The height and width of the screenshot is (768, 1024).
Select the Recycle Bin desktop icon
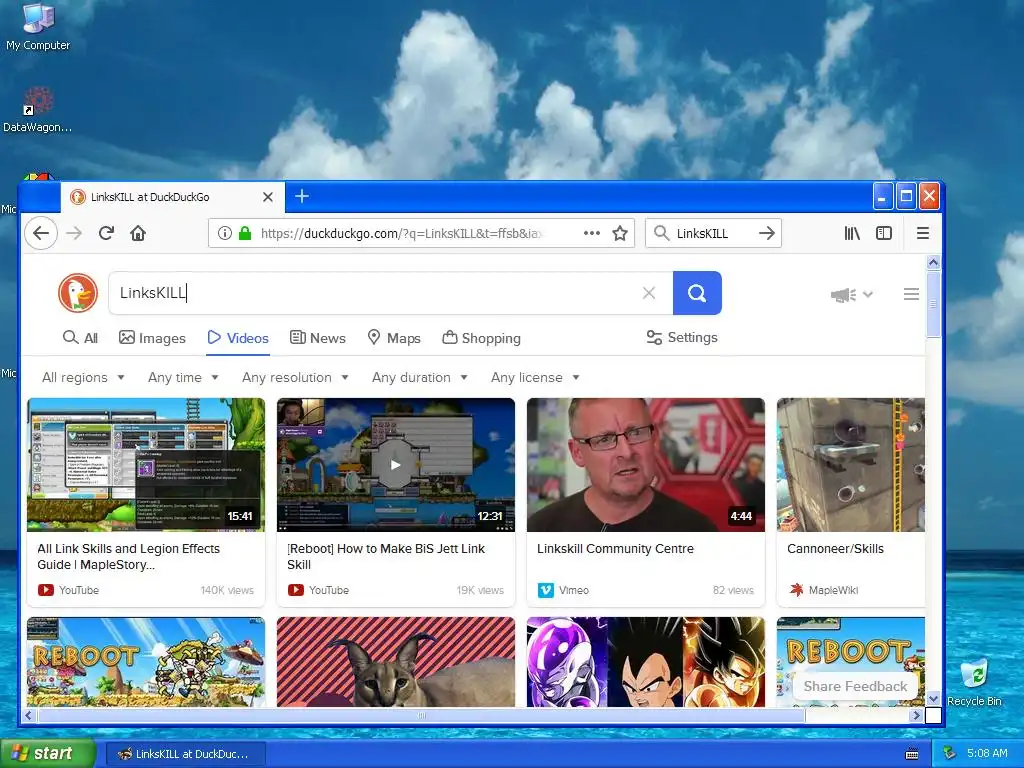[974, 682]
